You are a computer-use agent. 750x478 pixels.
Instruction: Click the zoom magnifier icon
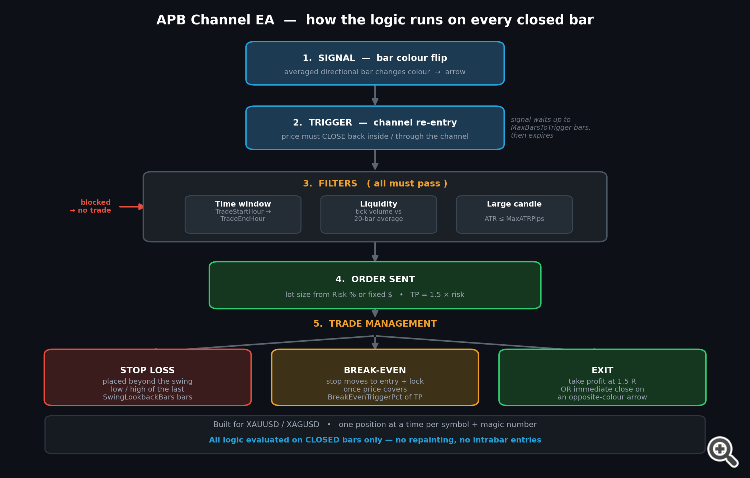click(x=723, y=451)
